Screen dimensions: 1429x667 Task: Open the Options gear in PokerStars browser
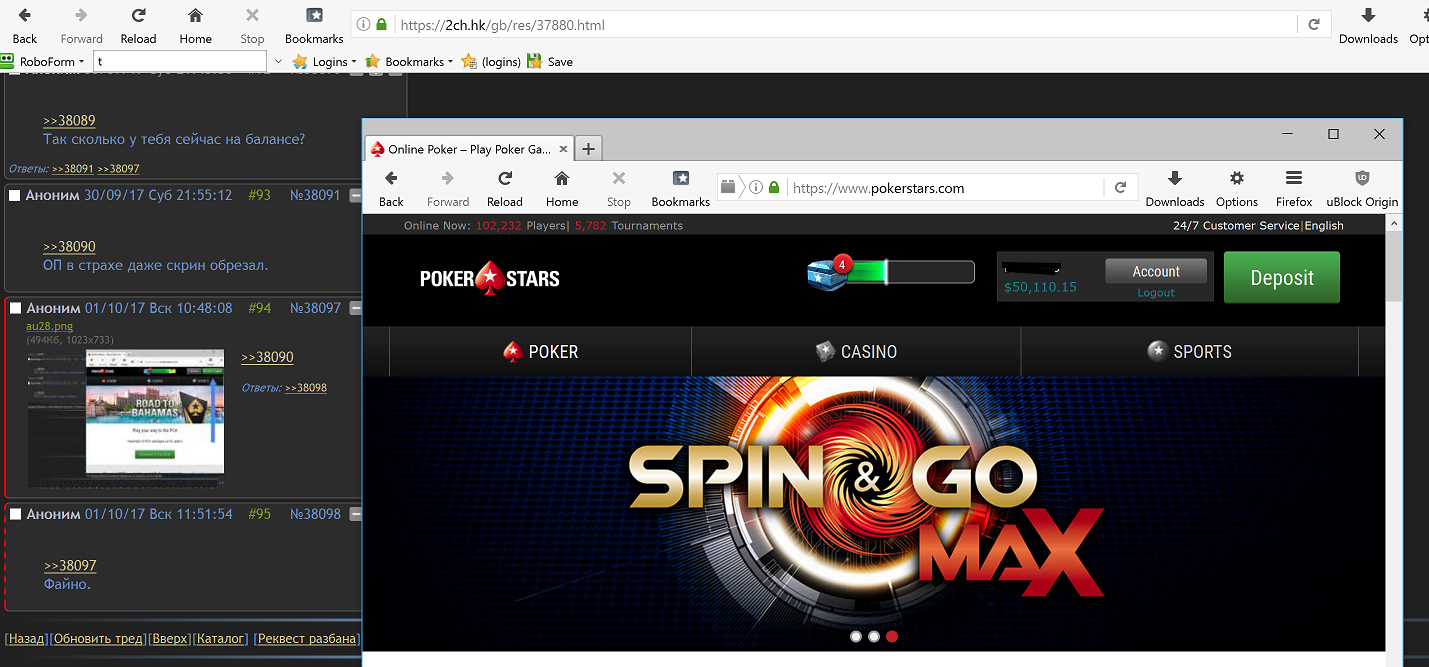point(1237,188)
